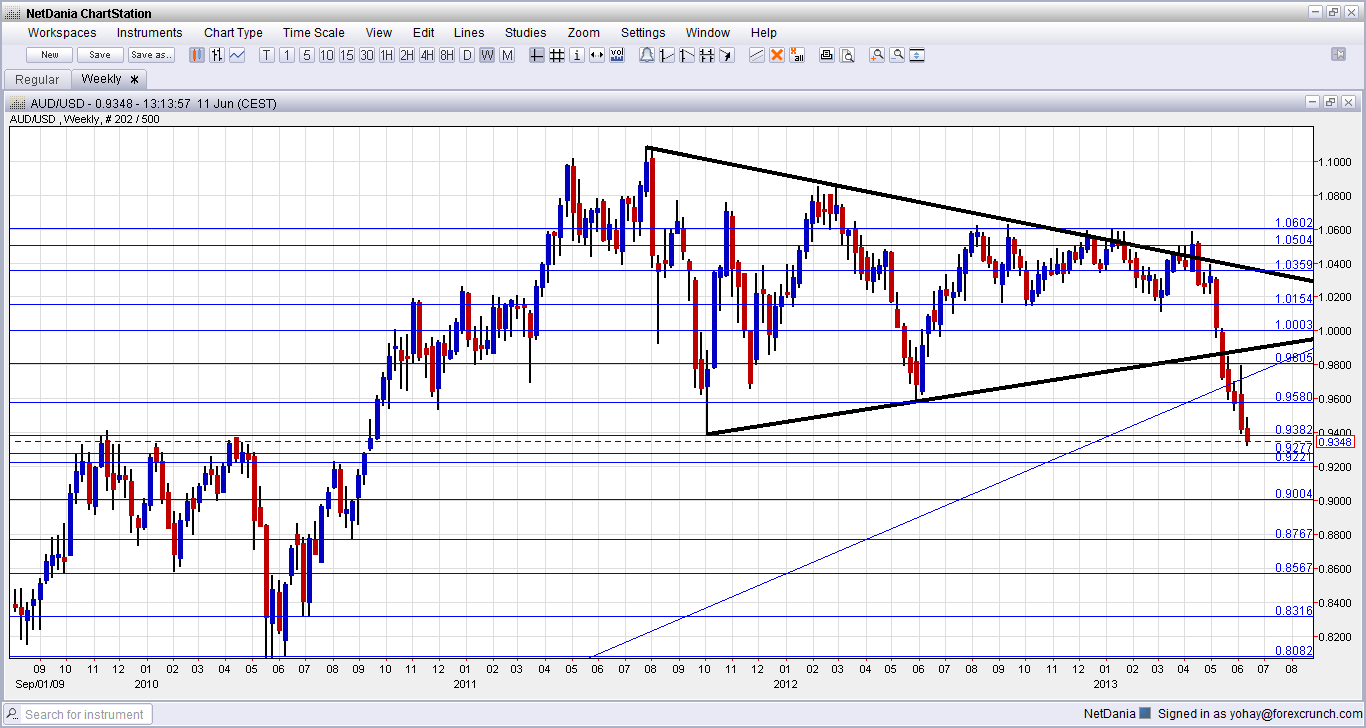1366x728 pixels.
Task: Click the Save workspace button
Action: pyautogui.click(x=100, y=55)
